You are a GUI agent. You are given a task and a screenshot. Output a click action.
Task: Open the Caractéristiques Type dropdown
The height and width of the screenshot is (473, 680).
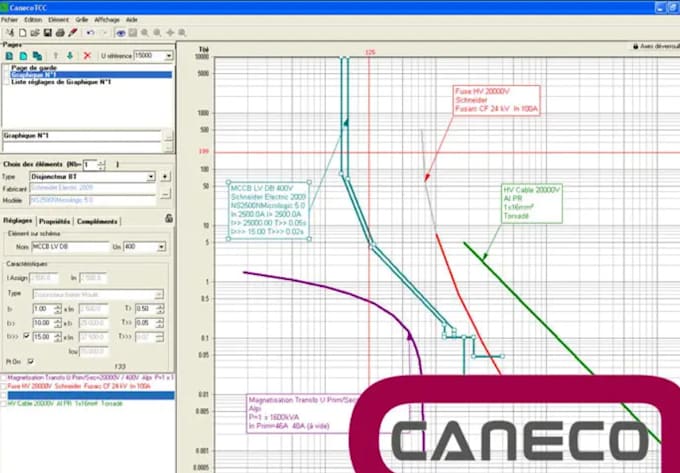(159, 294)
